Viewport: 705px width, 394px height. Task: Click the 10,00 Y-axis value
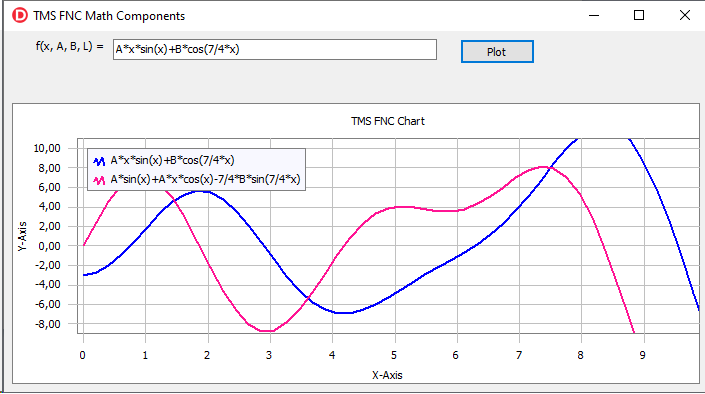(x=47, y=148)
